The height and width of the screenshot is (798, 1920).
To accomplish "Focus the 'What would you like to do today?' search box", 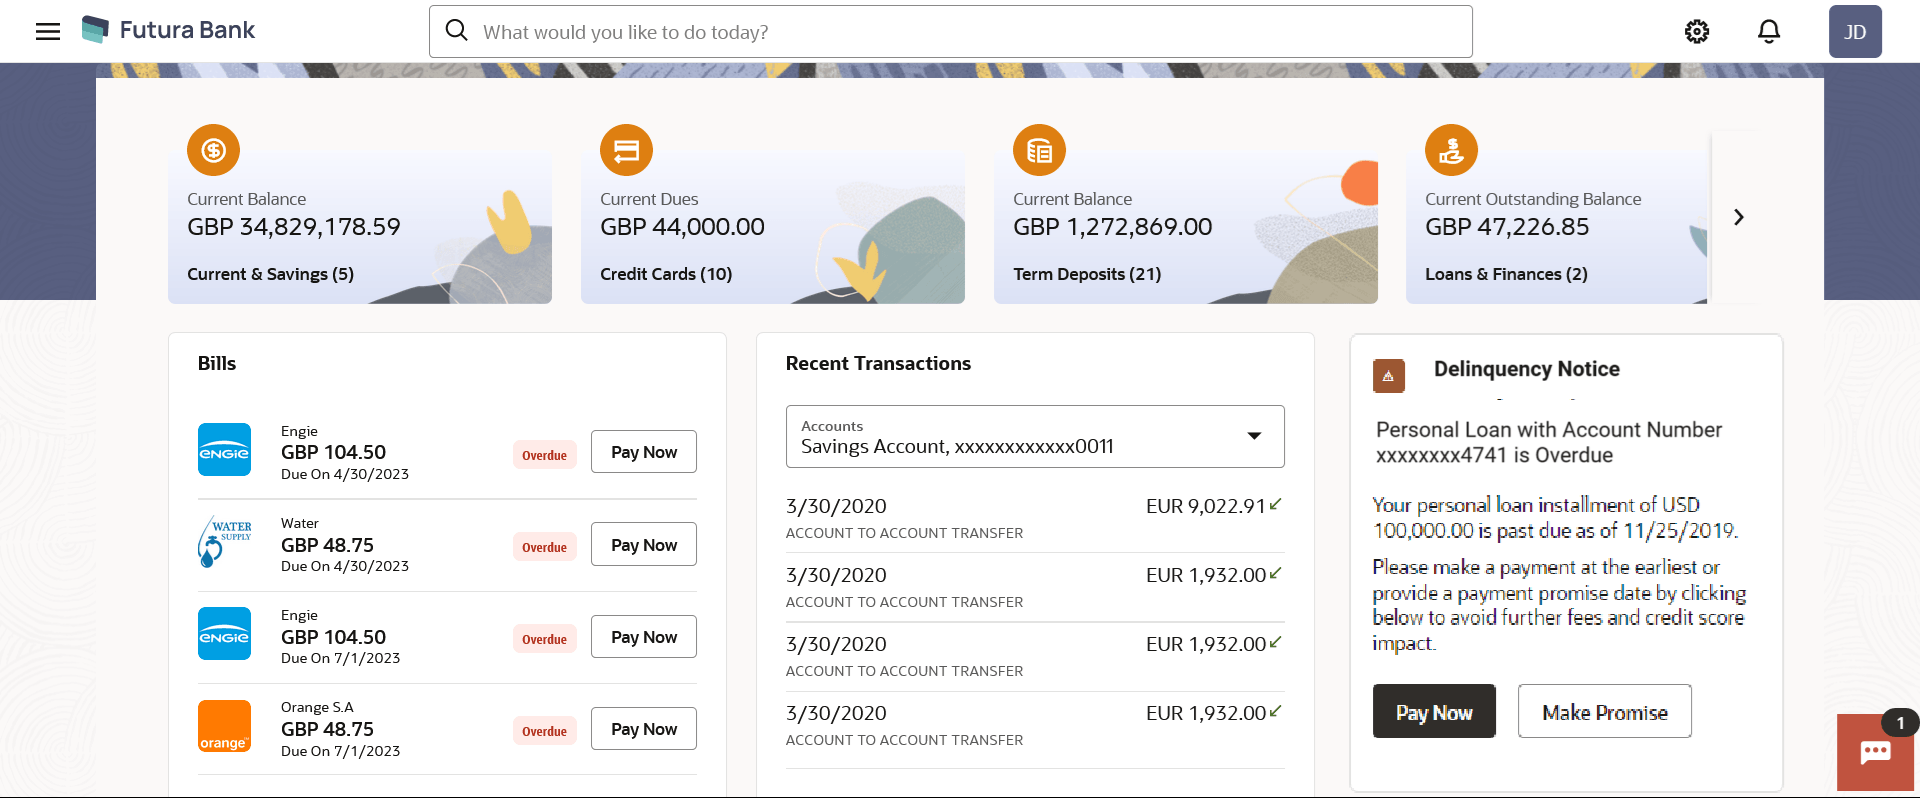I will (x=950, y=32).
